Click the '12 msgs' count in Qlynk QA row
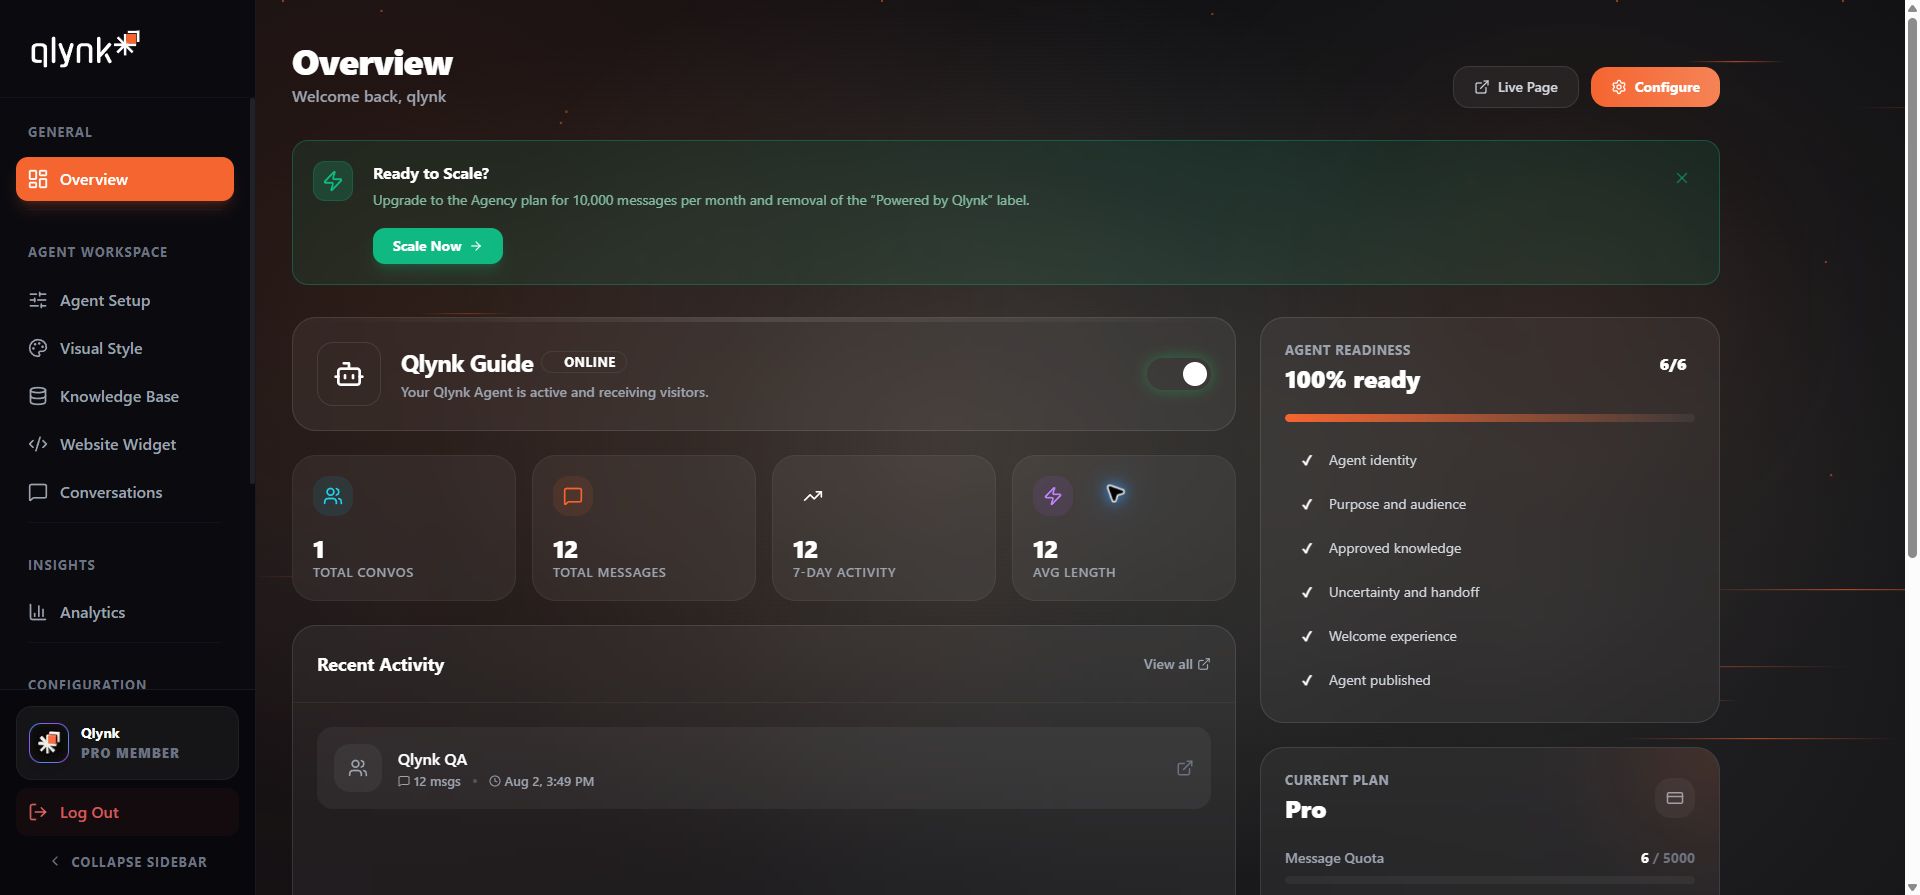1920x895 pixels. click(x=437, y=781)
